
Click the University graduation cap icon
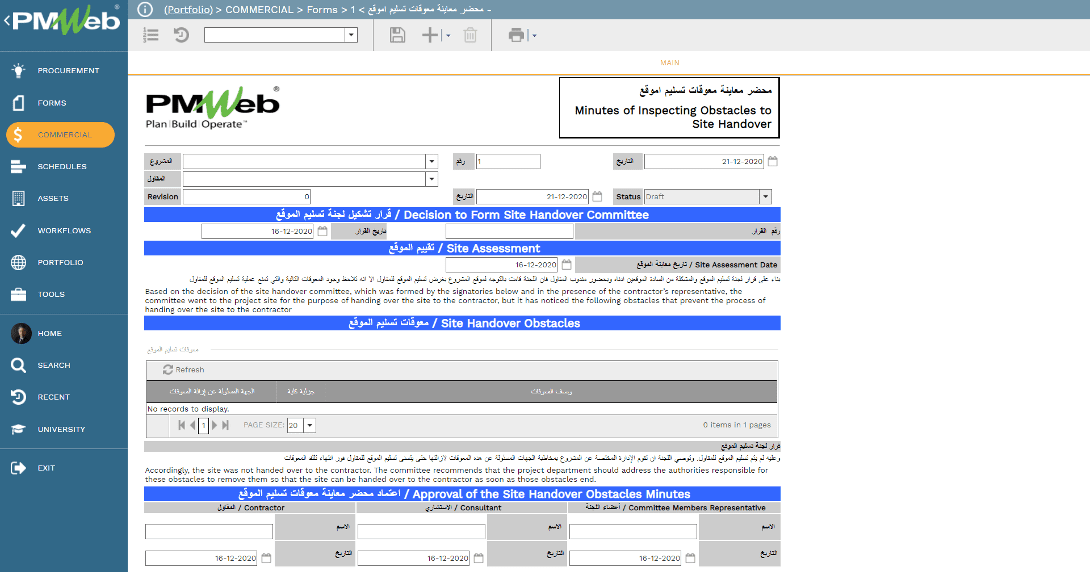[19, 429]
